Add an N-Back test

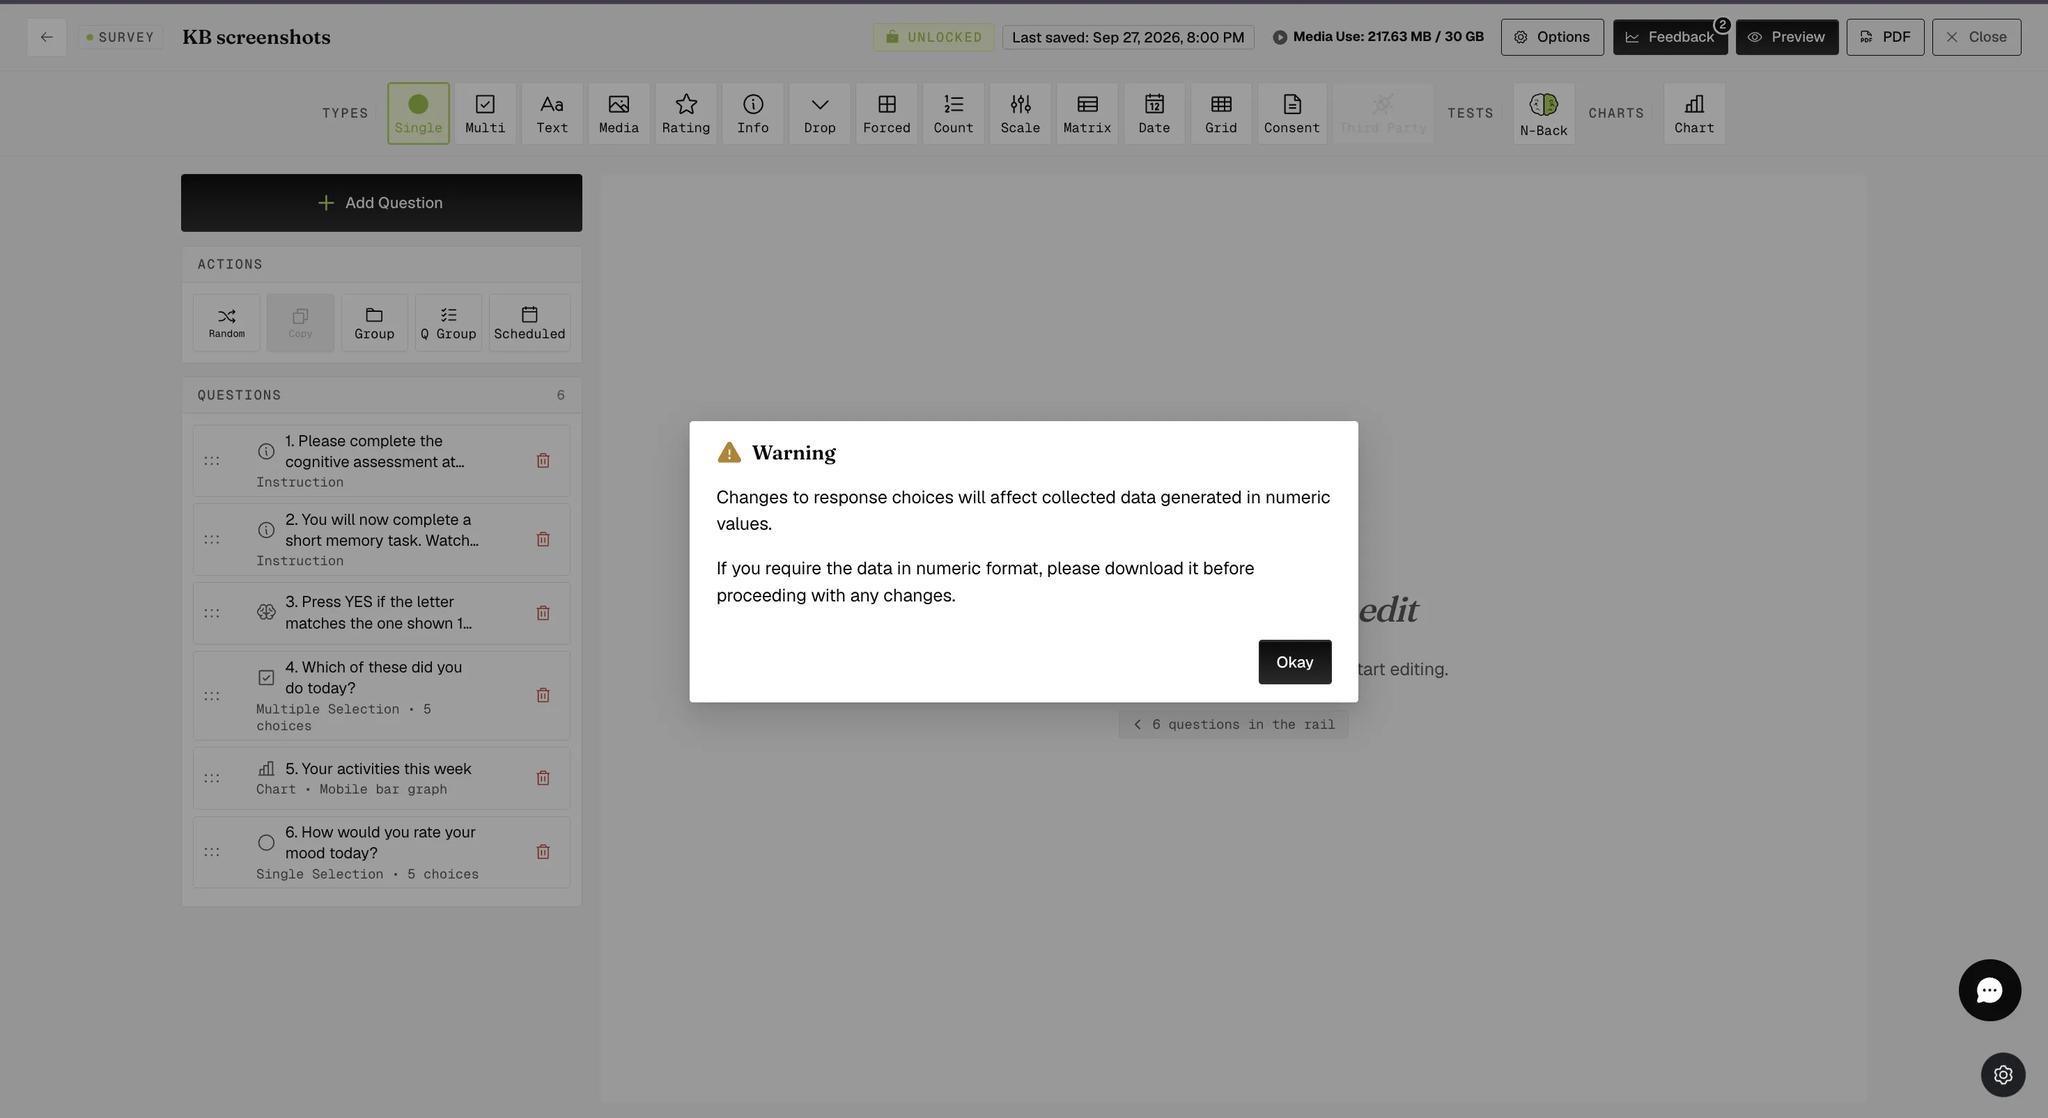(1543, 113)
